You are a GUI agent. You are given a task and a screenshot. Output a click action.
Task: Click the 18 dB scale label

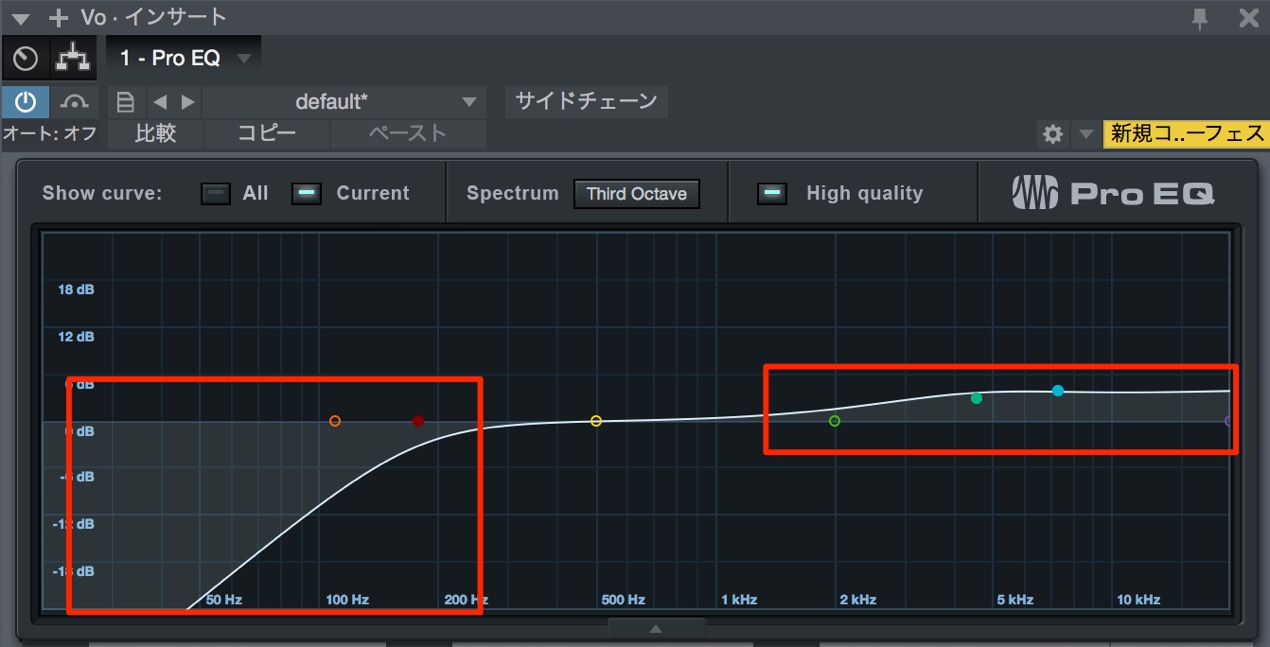coord(76,290)
